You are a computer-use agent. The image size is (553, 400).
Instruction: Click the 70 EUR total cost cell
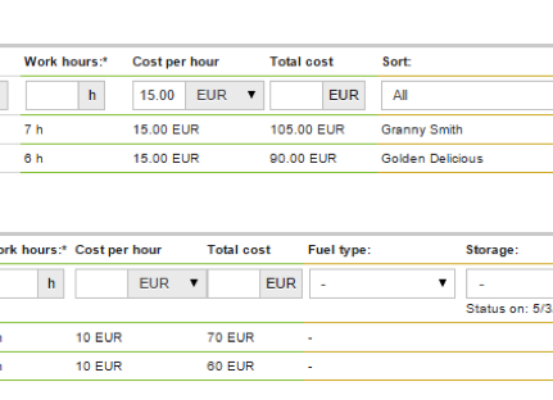point(230,338)
